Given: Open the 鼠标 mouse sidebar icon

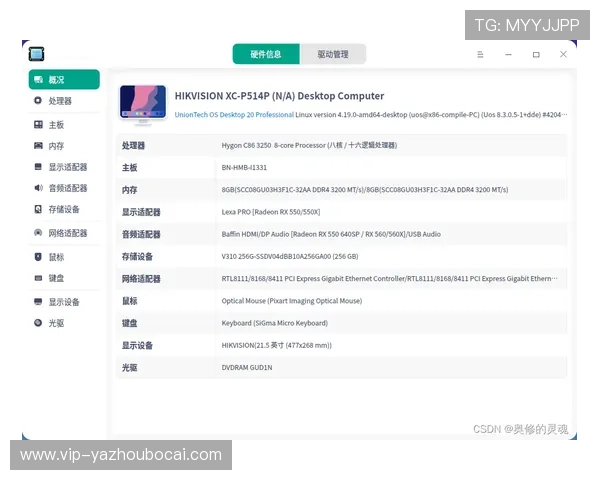Looking at the screenshot, I should 38,256.
